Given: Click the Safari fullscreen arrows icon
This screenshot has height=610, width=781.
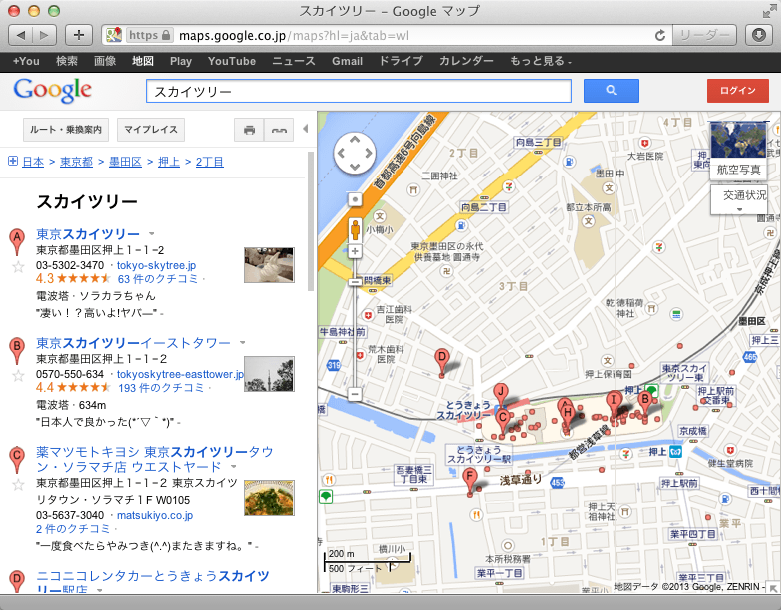Looking at the screenshot, I should (x=770, y=11).
